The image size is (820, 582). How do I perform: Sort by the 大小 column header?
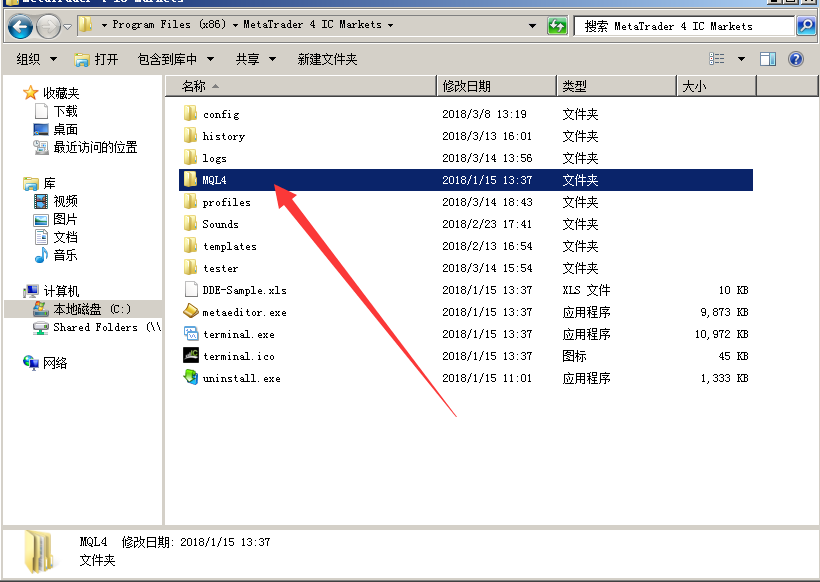[716, 86]
